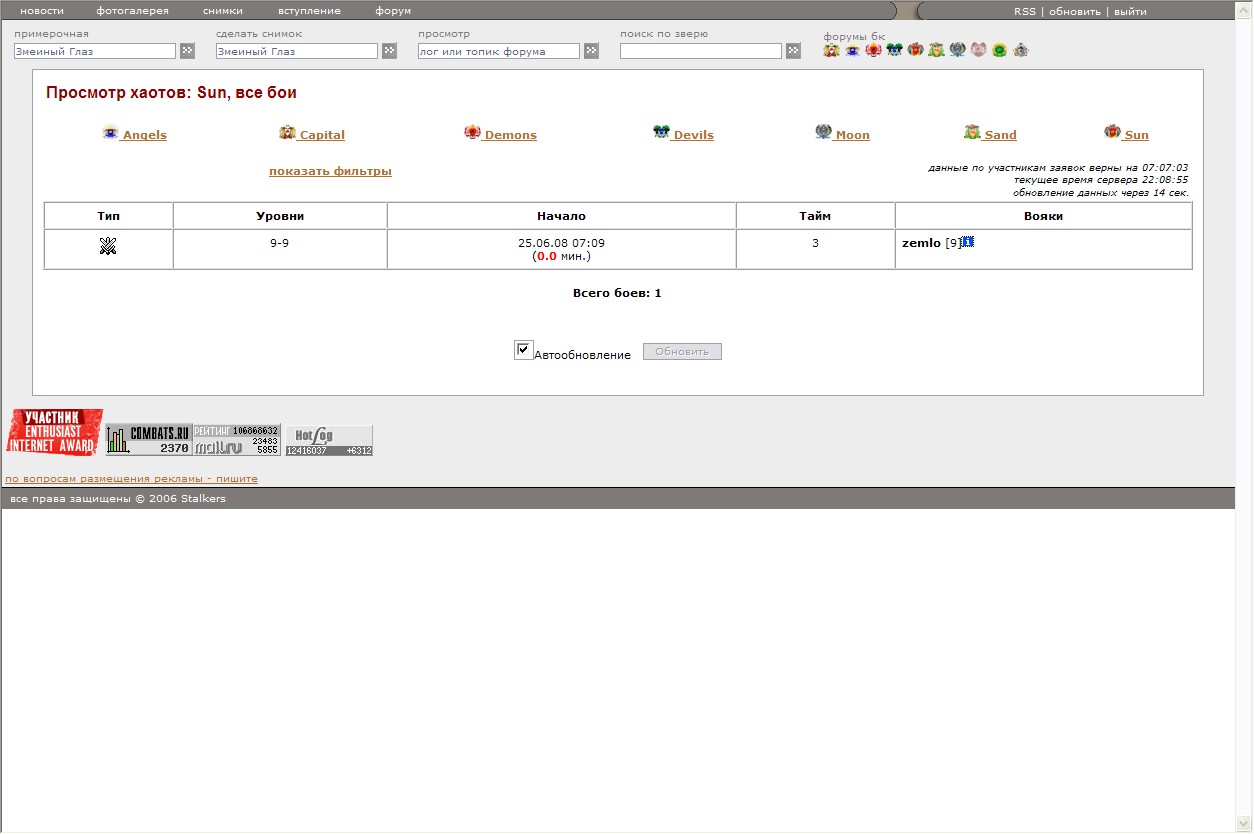Click 'выйти' logout link
Screen dimensions: 1254x834
pyautogui.click(x=1130, y=12)
